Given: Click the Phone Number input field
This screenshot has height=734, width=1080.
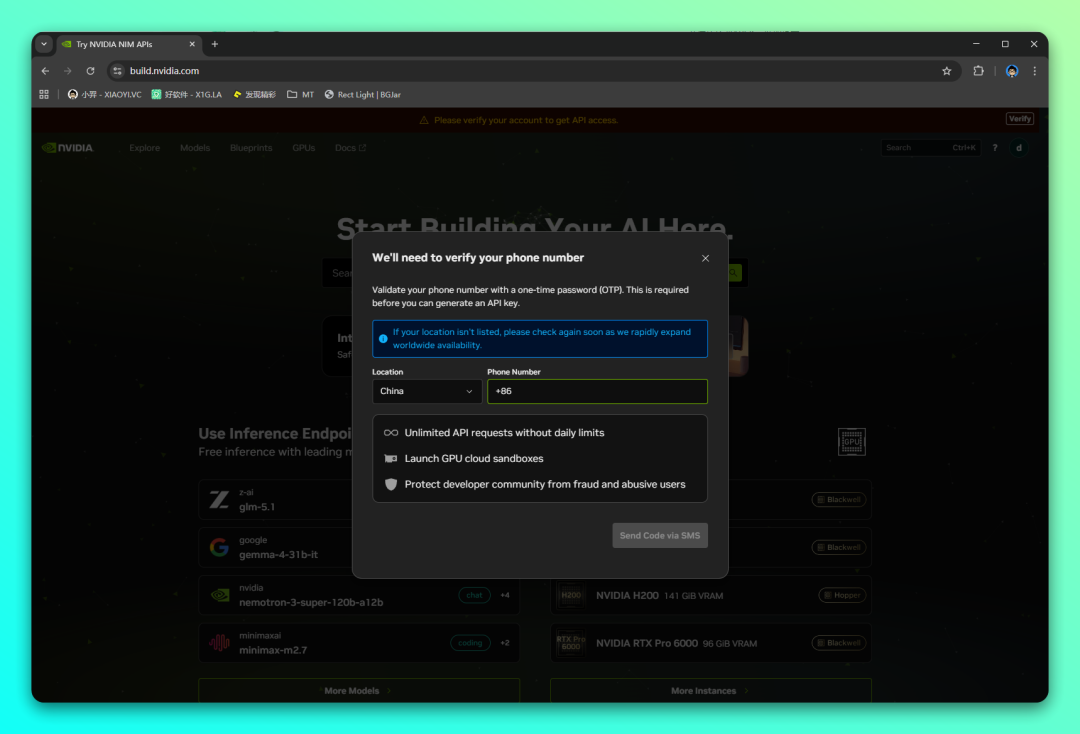Looking at the screenshot, I should (x=597, y=391).
